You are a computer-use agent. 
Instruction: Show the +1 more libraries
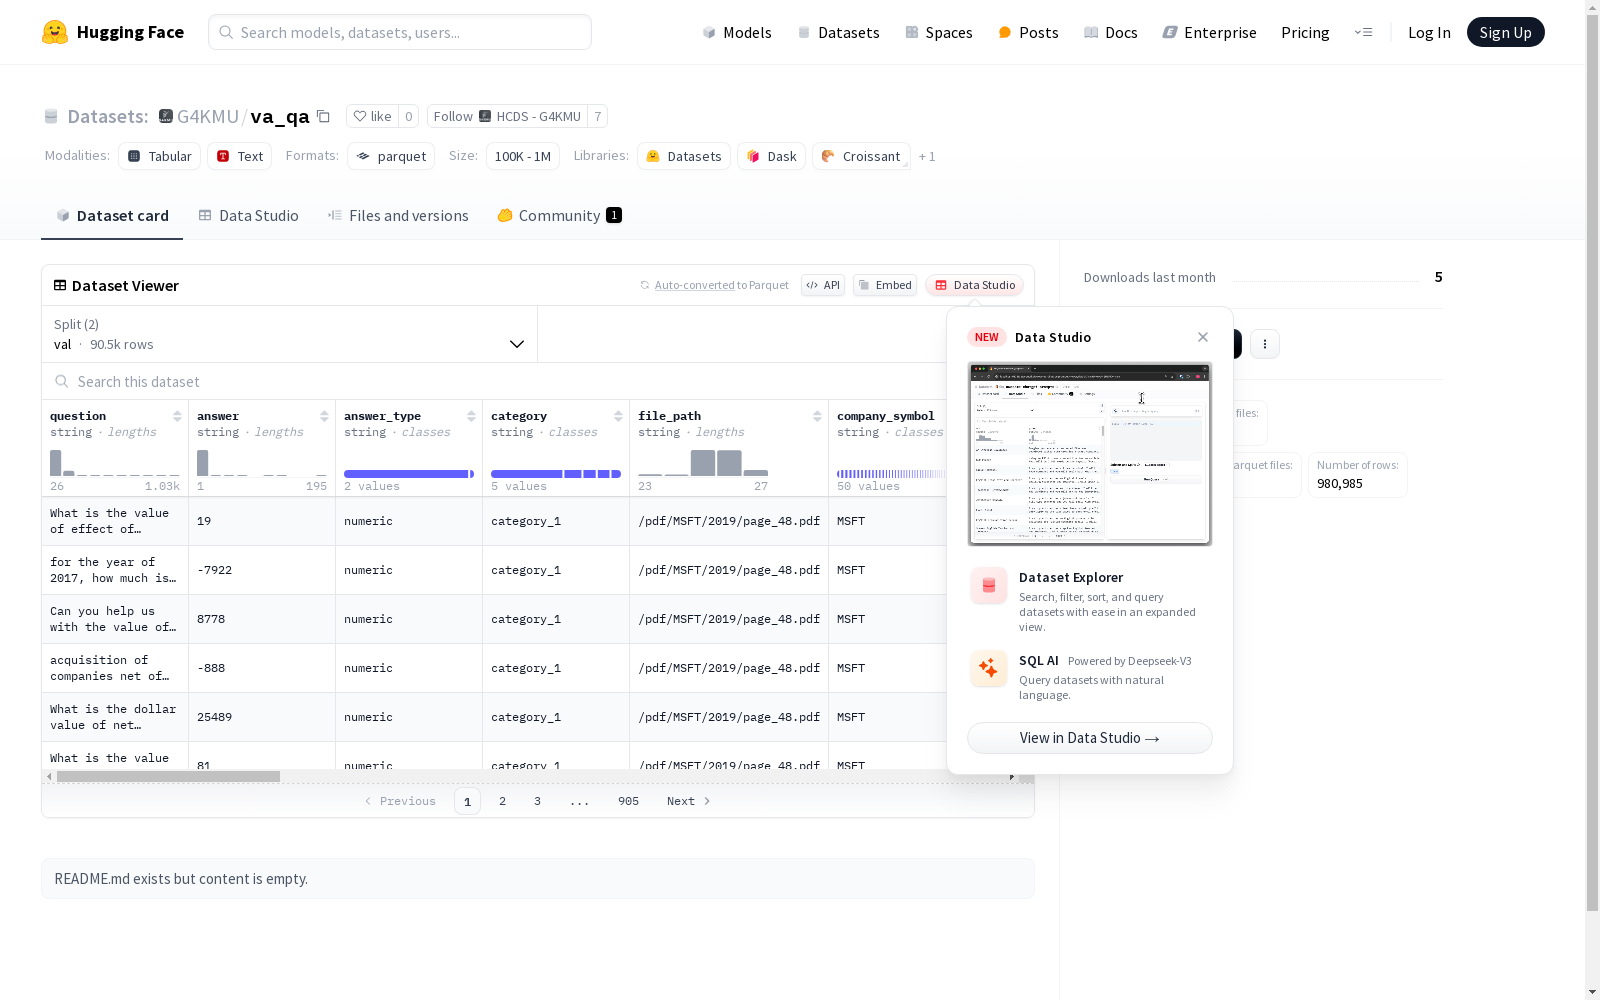(x=927, y=156)
